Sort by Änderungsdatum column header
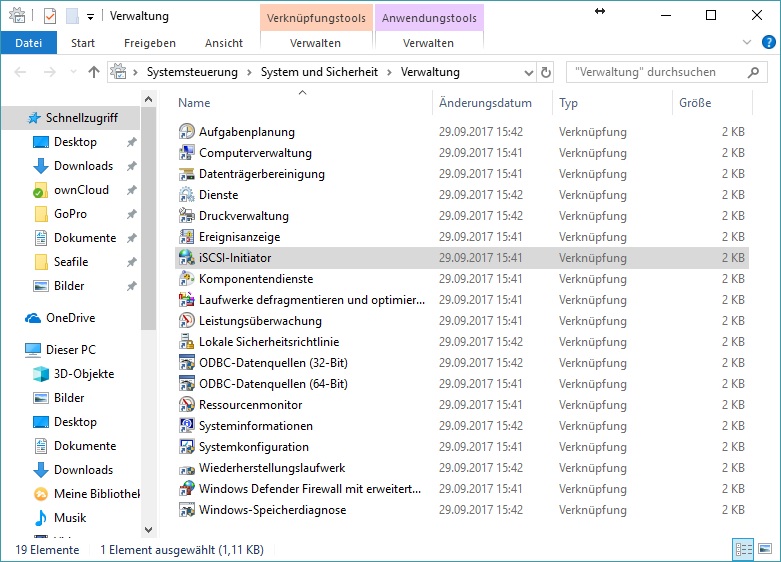 pyautogui.click(x=493, y=103)
